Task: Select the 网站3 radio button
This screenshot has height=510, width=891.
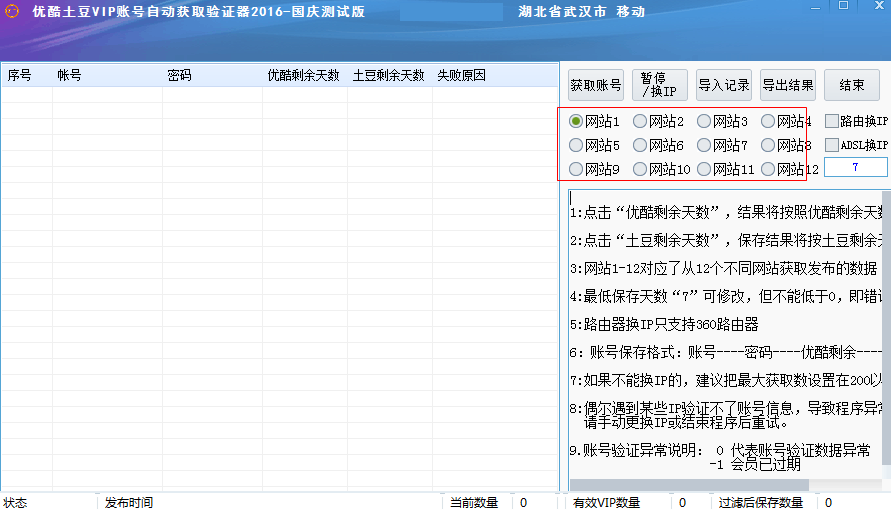Action: [x=704, y=121]
